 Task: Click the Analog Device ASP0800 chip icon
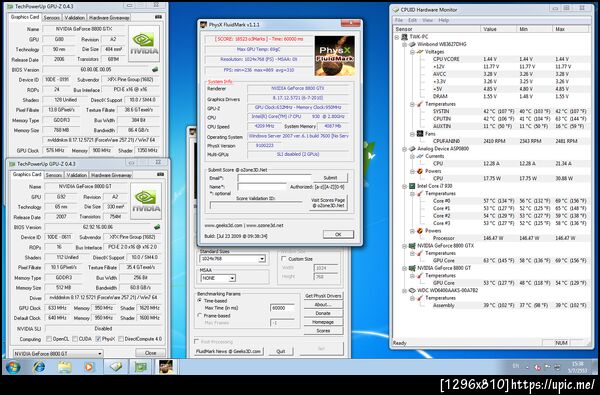coord(412,149)
